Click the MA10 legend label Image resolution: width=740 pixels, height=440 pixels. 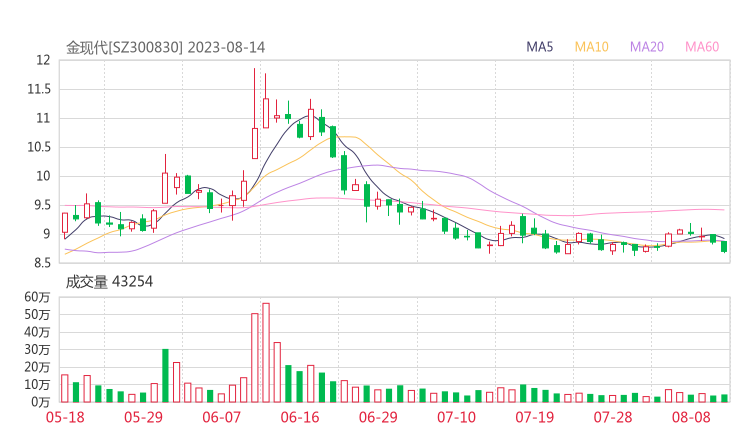591,47
